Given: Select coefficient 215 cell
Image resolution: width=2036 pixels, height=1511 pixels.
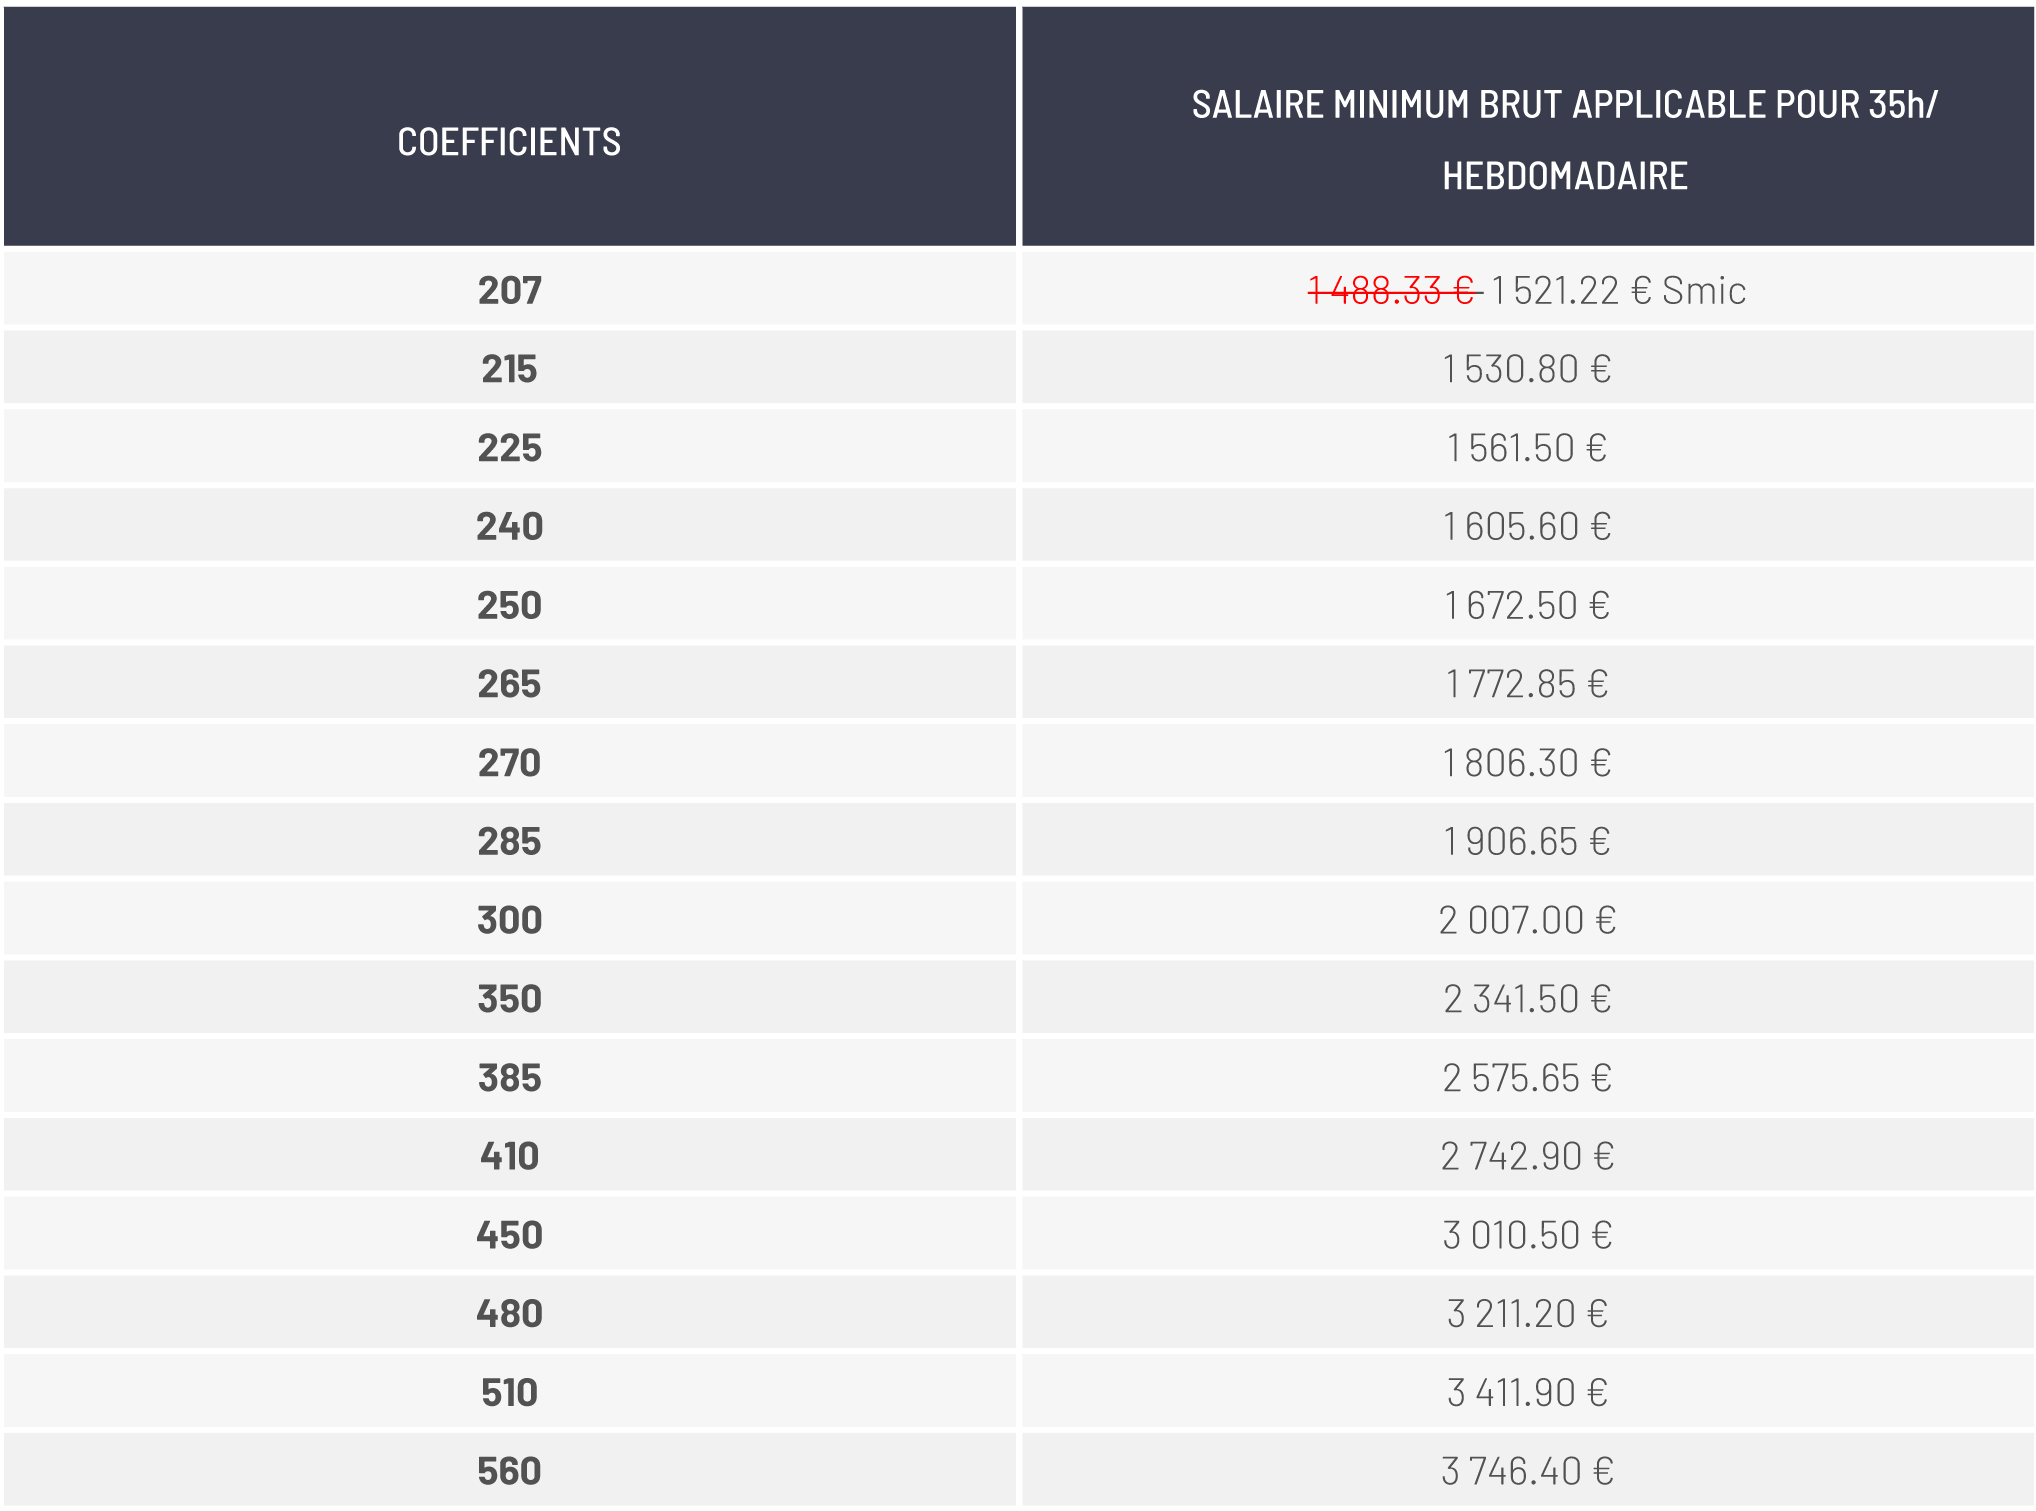Looking at the screenshot, I should coord(510,368).
